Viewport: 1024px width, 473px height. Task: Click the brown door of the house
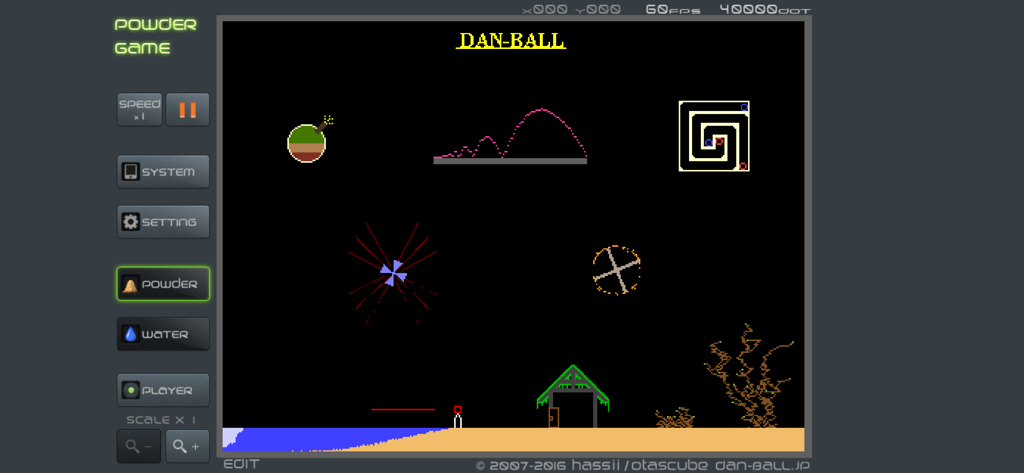coord(554,417)
